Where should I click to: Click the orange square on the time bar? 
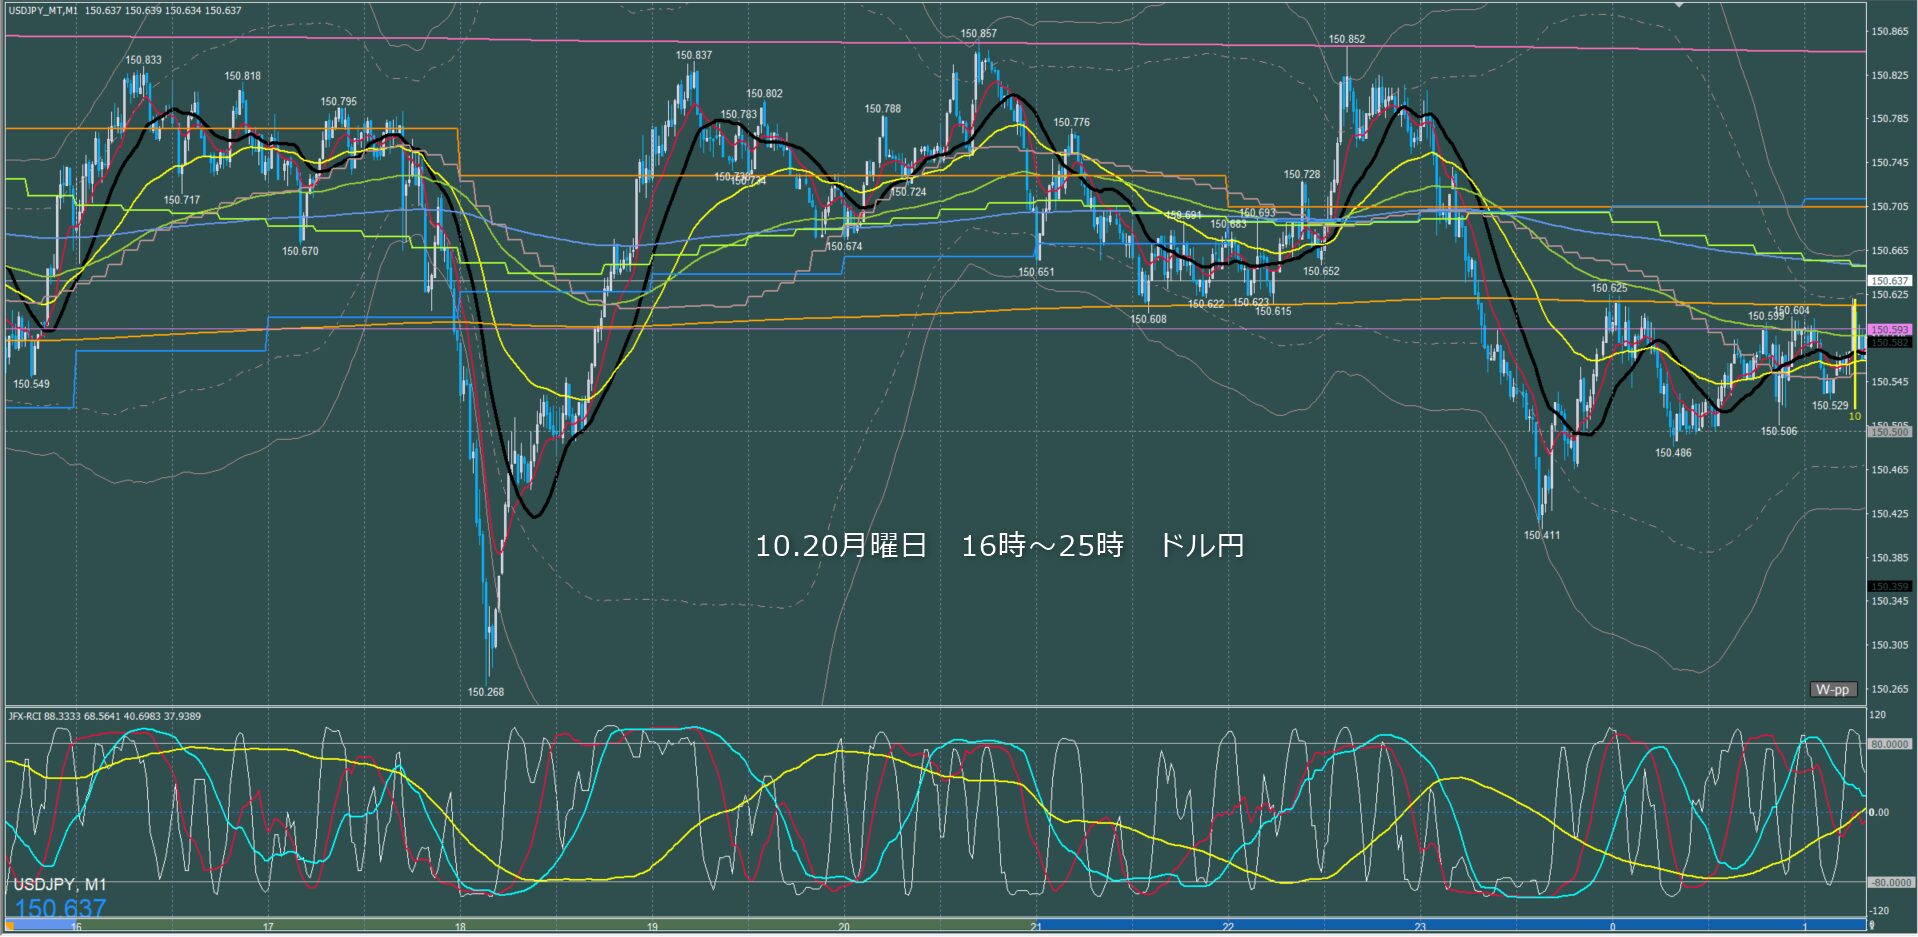pyautogui.click(x=10, y=926)
